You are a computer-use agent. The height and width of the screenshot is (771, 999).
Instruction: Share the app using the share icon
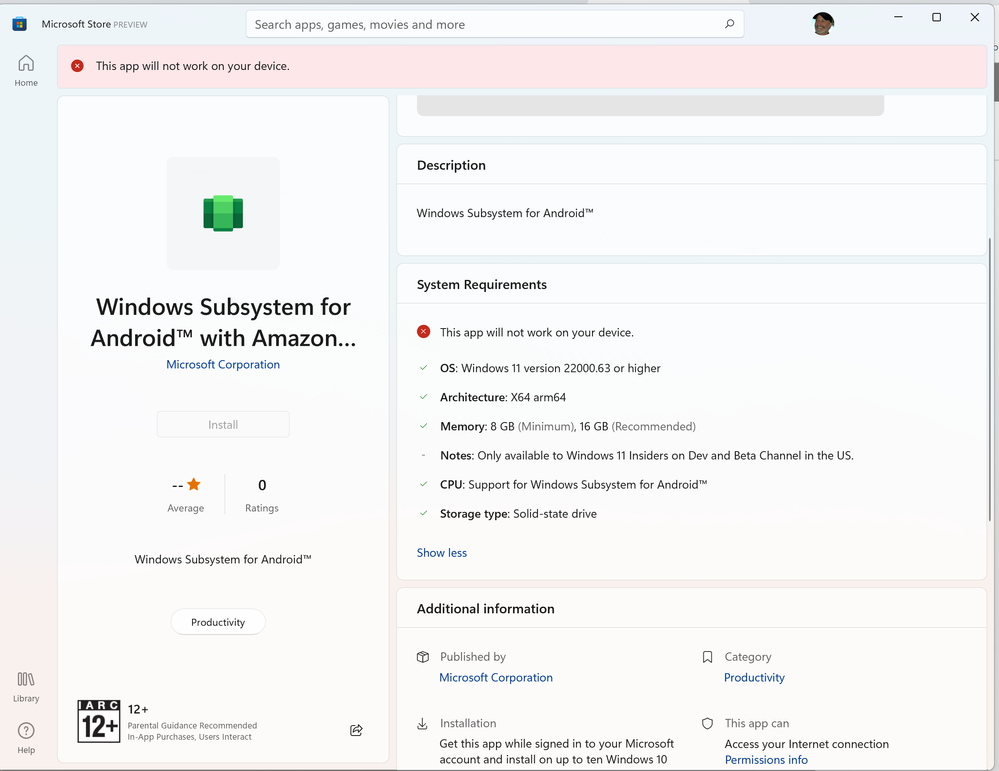[x=355, y=730]
